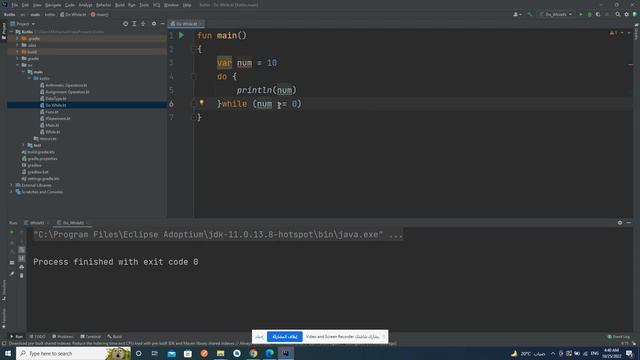This screenshot has height=360, width=640.
Task: Click the Collapse All icon in Project panel
Action: (143, 24)
